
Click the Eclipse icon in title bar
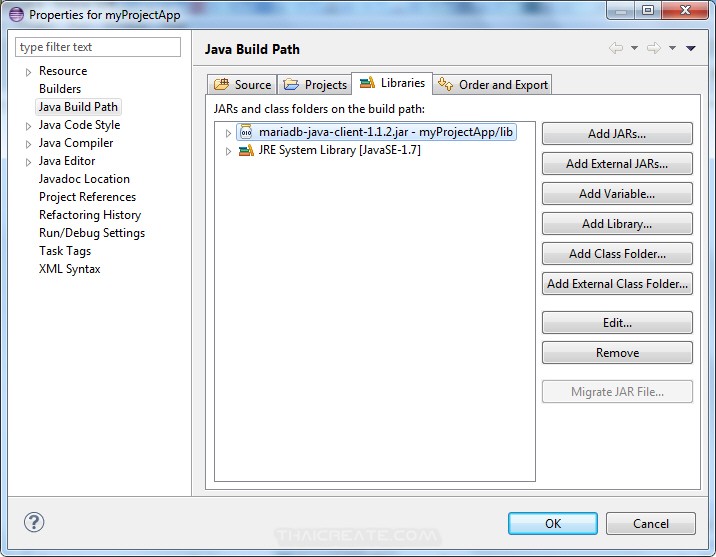pos(16,15)
